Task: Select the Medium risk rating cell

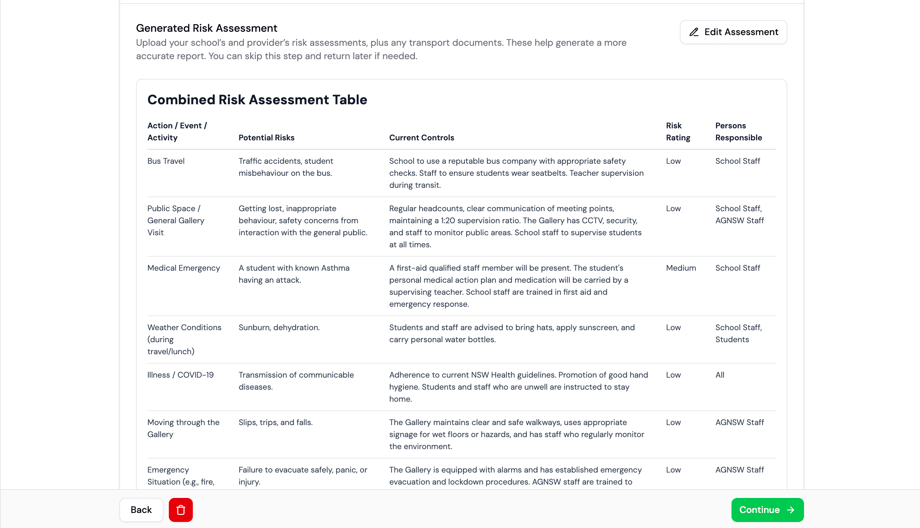Action: (x=681, y=268)
